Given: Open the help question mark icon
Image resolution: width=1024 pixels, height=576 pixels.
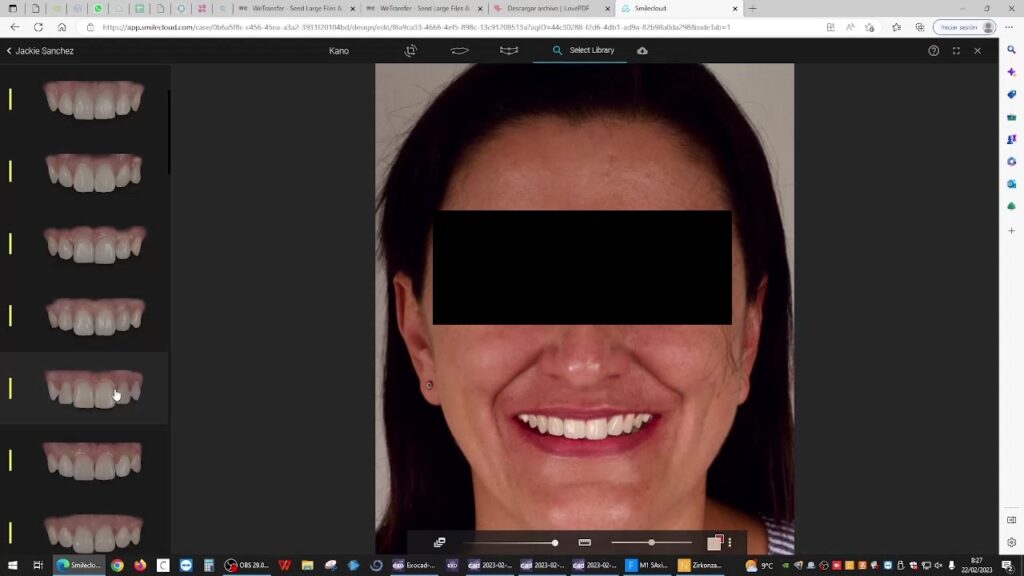Looking at the screenshot, I should point(934,50).
